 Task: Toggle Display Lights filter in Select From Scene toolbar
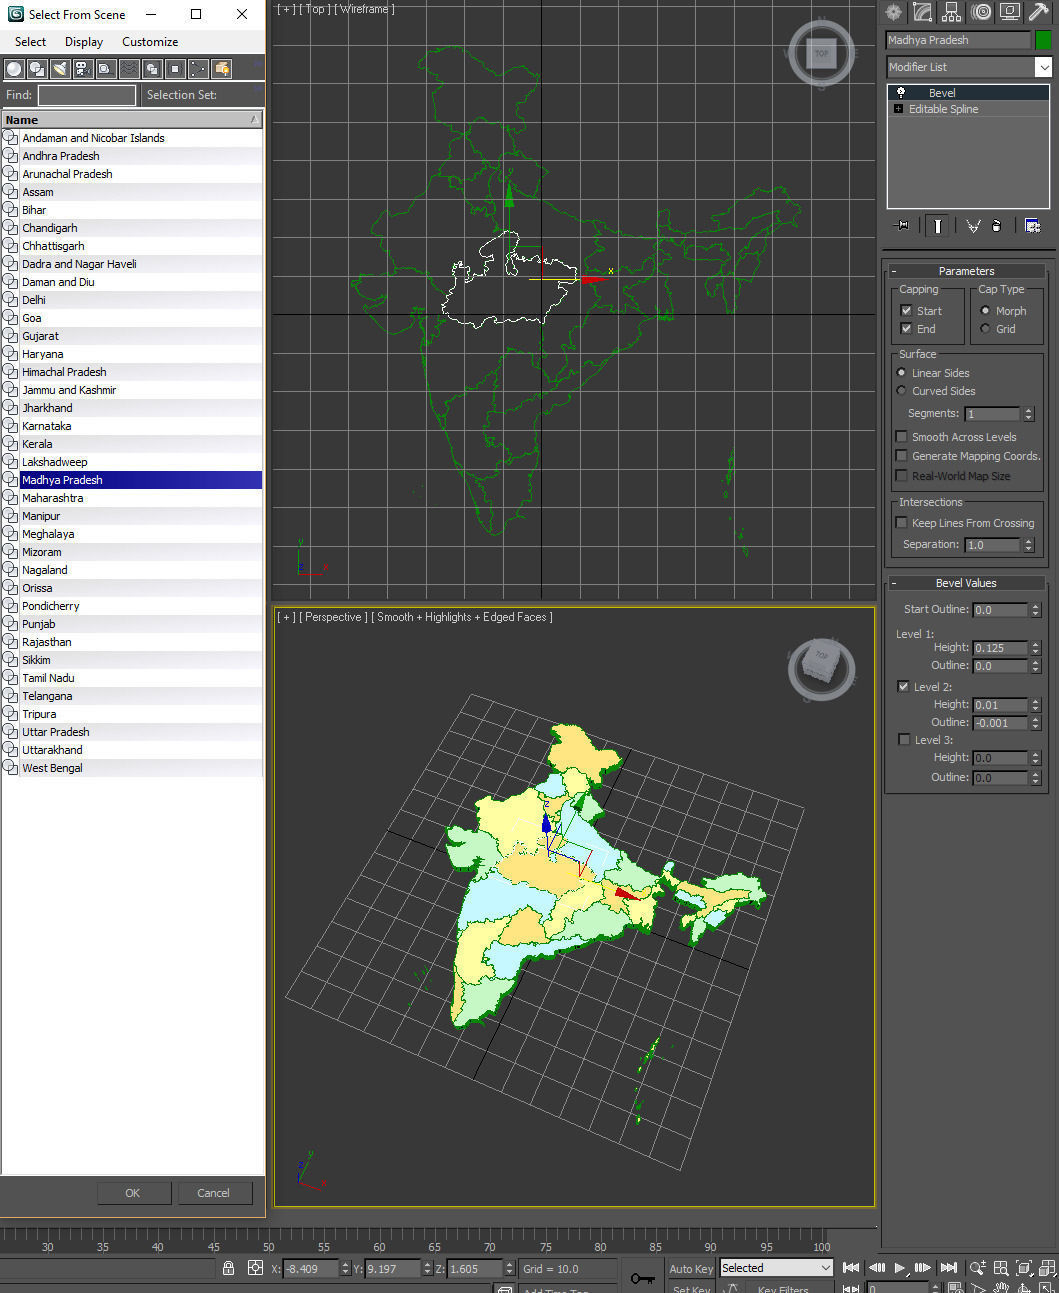(x=60, y=68)
